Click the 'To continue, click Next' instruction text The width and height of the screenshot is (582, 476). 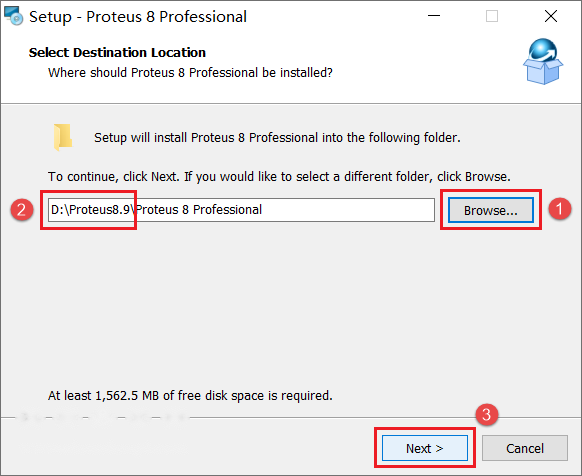click(x=279, y=176)
